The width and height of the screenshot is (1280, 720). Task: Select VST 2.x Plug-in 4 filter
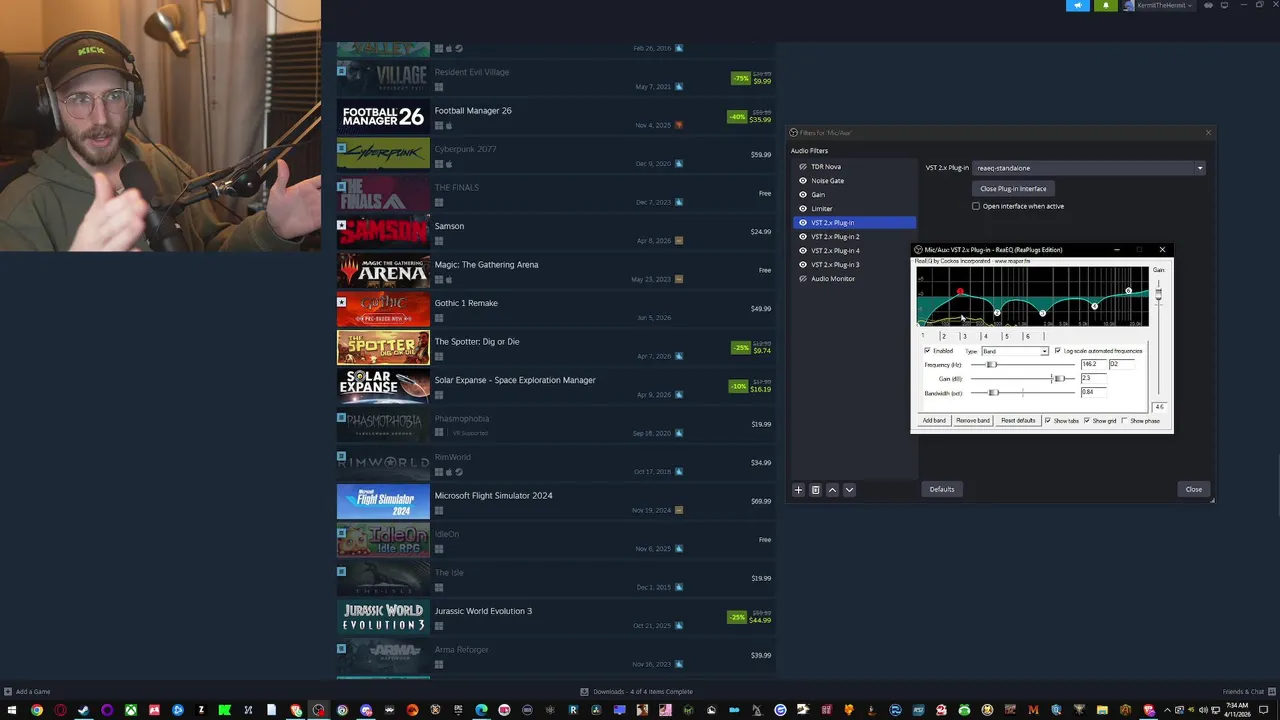855,251
